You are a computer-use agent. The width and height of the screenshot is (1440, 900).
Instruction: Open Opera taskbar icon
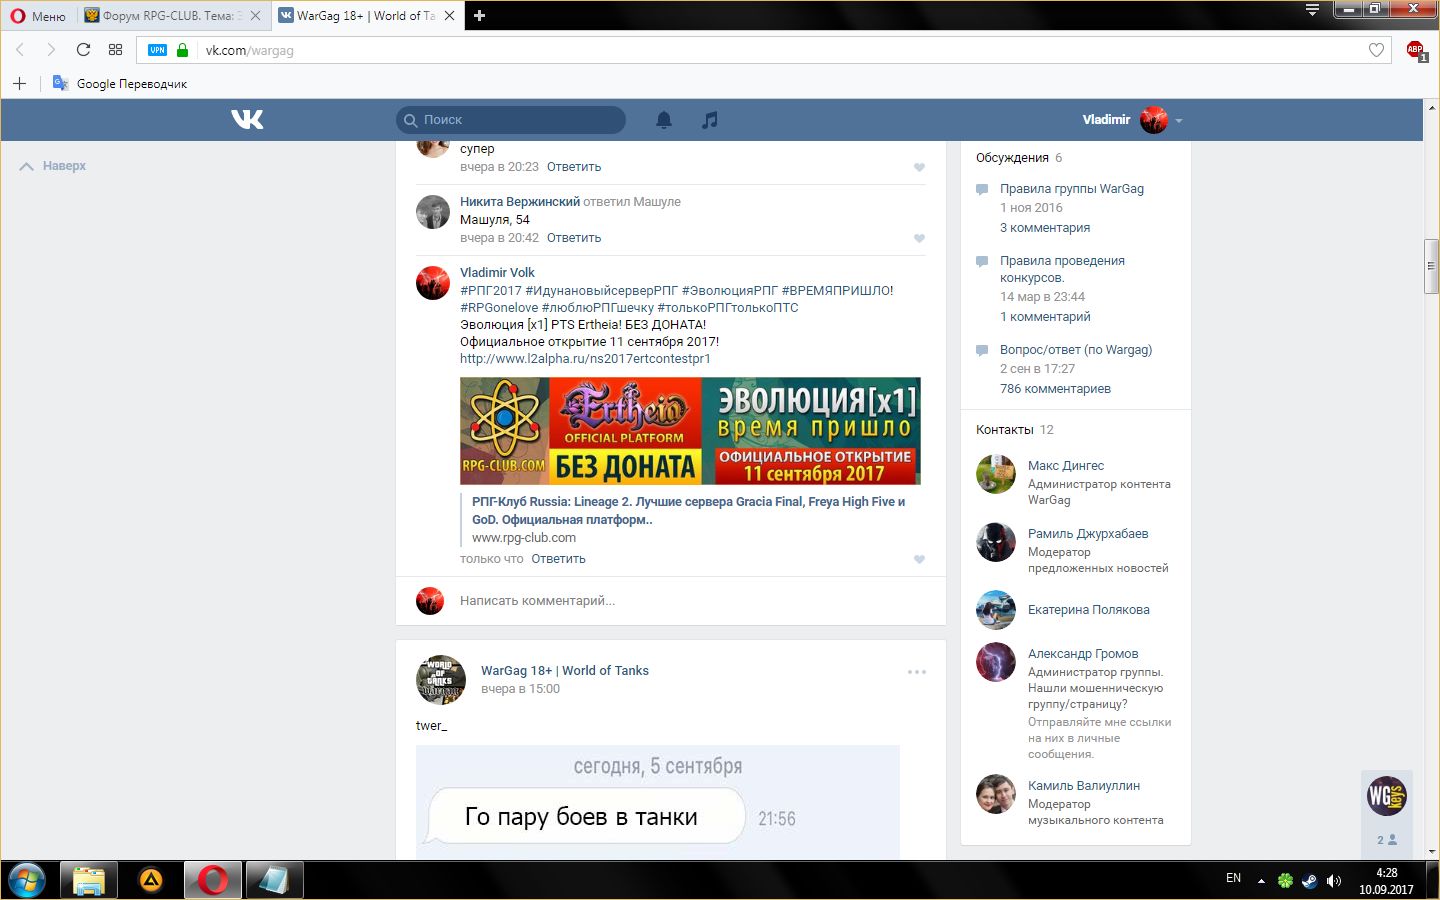(x=213, y=881)
